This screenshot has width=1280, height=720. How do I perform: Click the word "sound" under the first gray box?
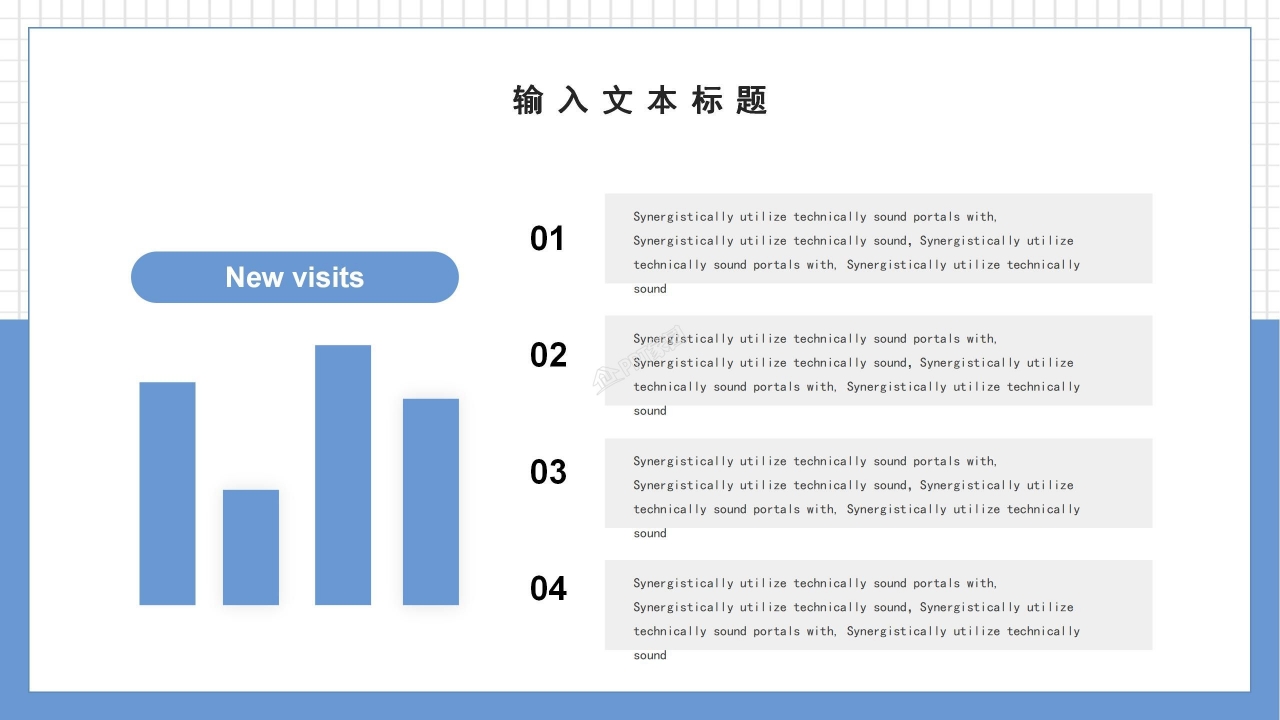coord(650,289)
